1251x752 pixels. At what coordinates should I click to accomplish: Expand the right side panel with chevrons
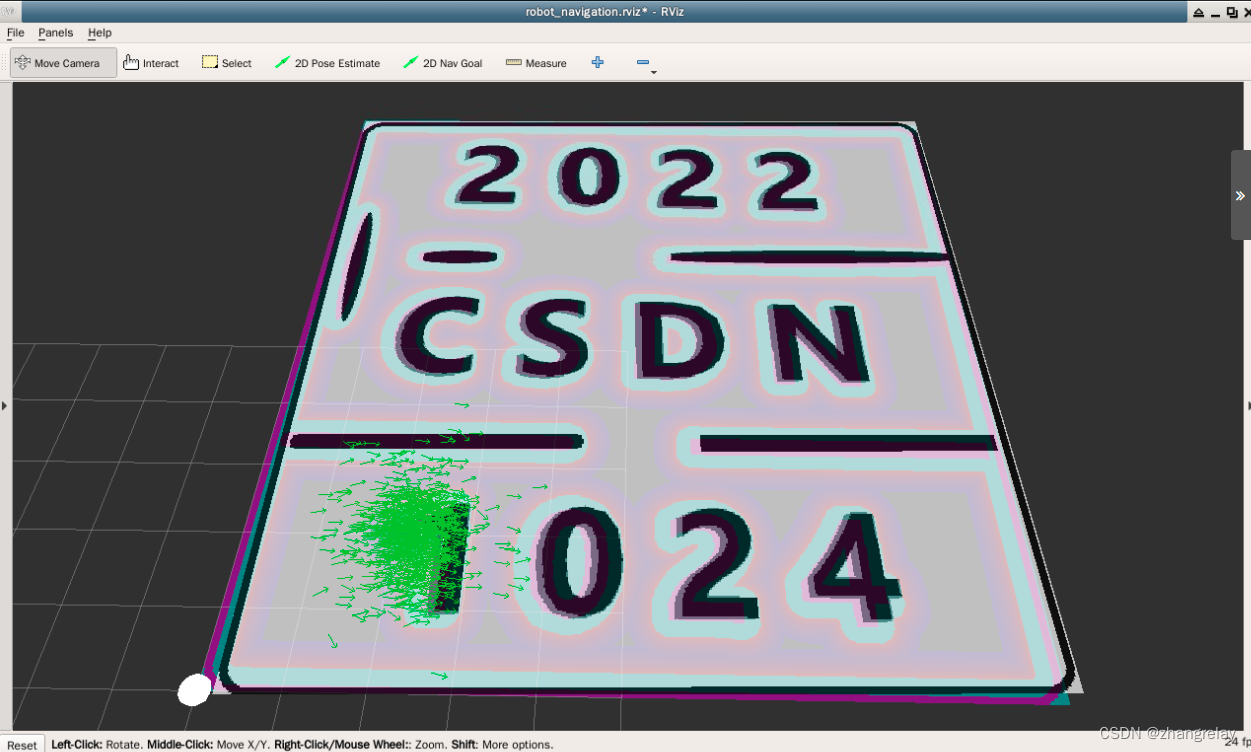1240,196
